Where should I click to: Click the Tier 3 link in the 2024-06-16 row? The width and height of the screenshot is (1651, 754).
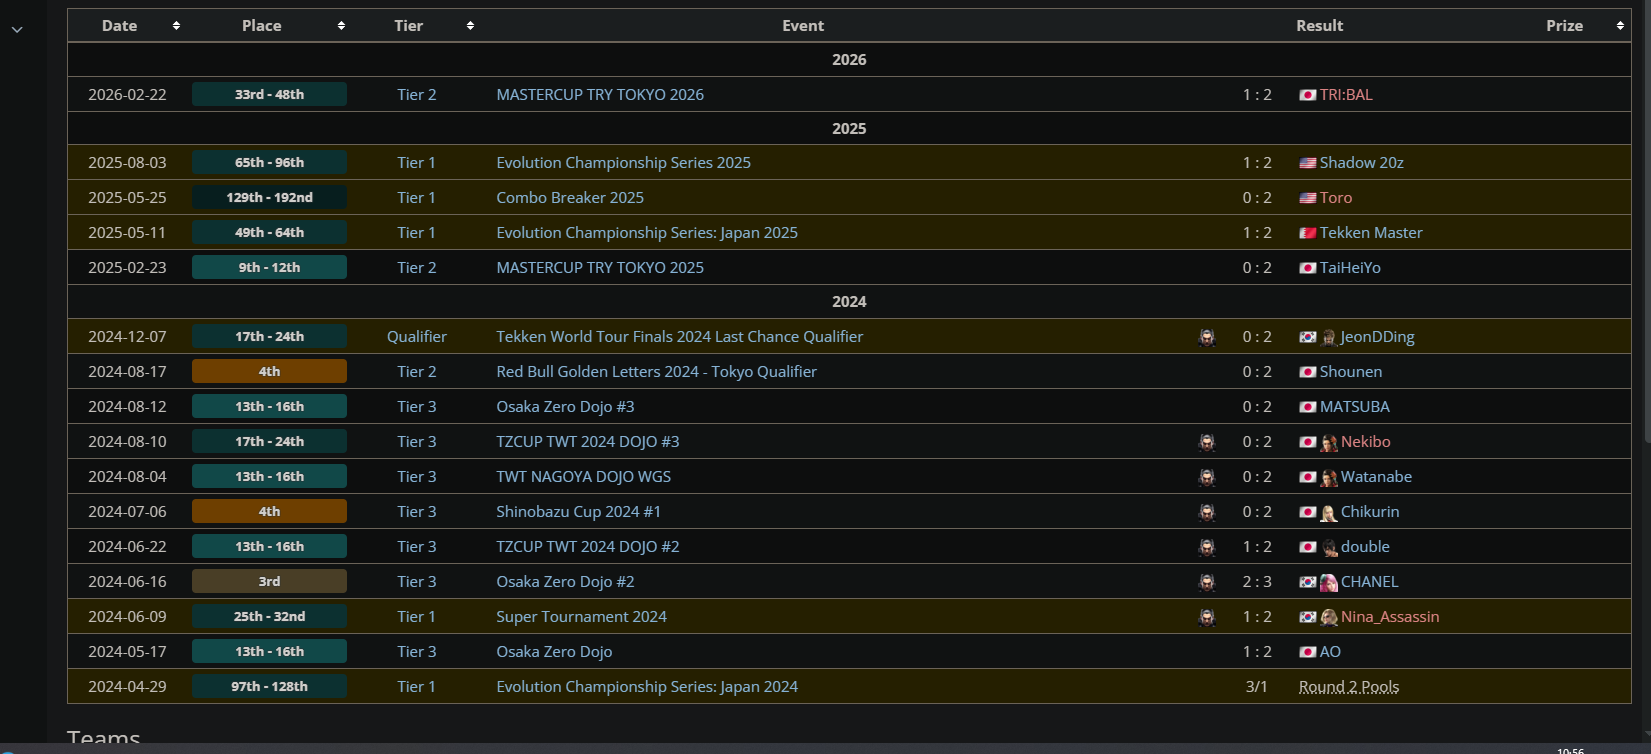[x=417, y=582]
